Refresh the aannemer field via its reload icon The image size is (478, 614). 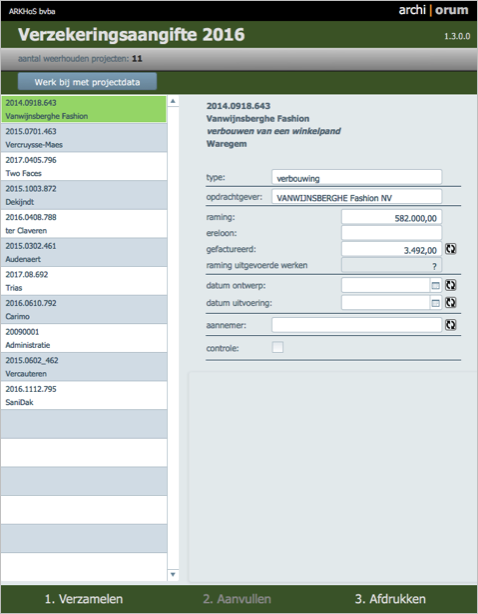pyautogui.click(x=451, y=325)
